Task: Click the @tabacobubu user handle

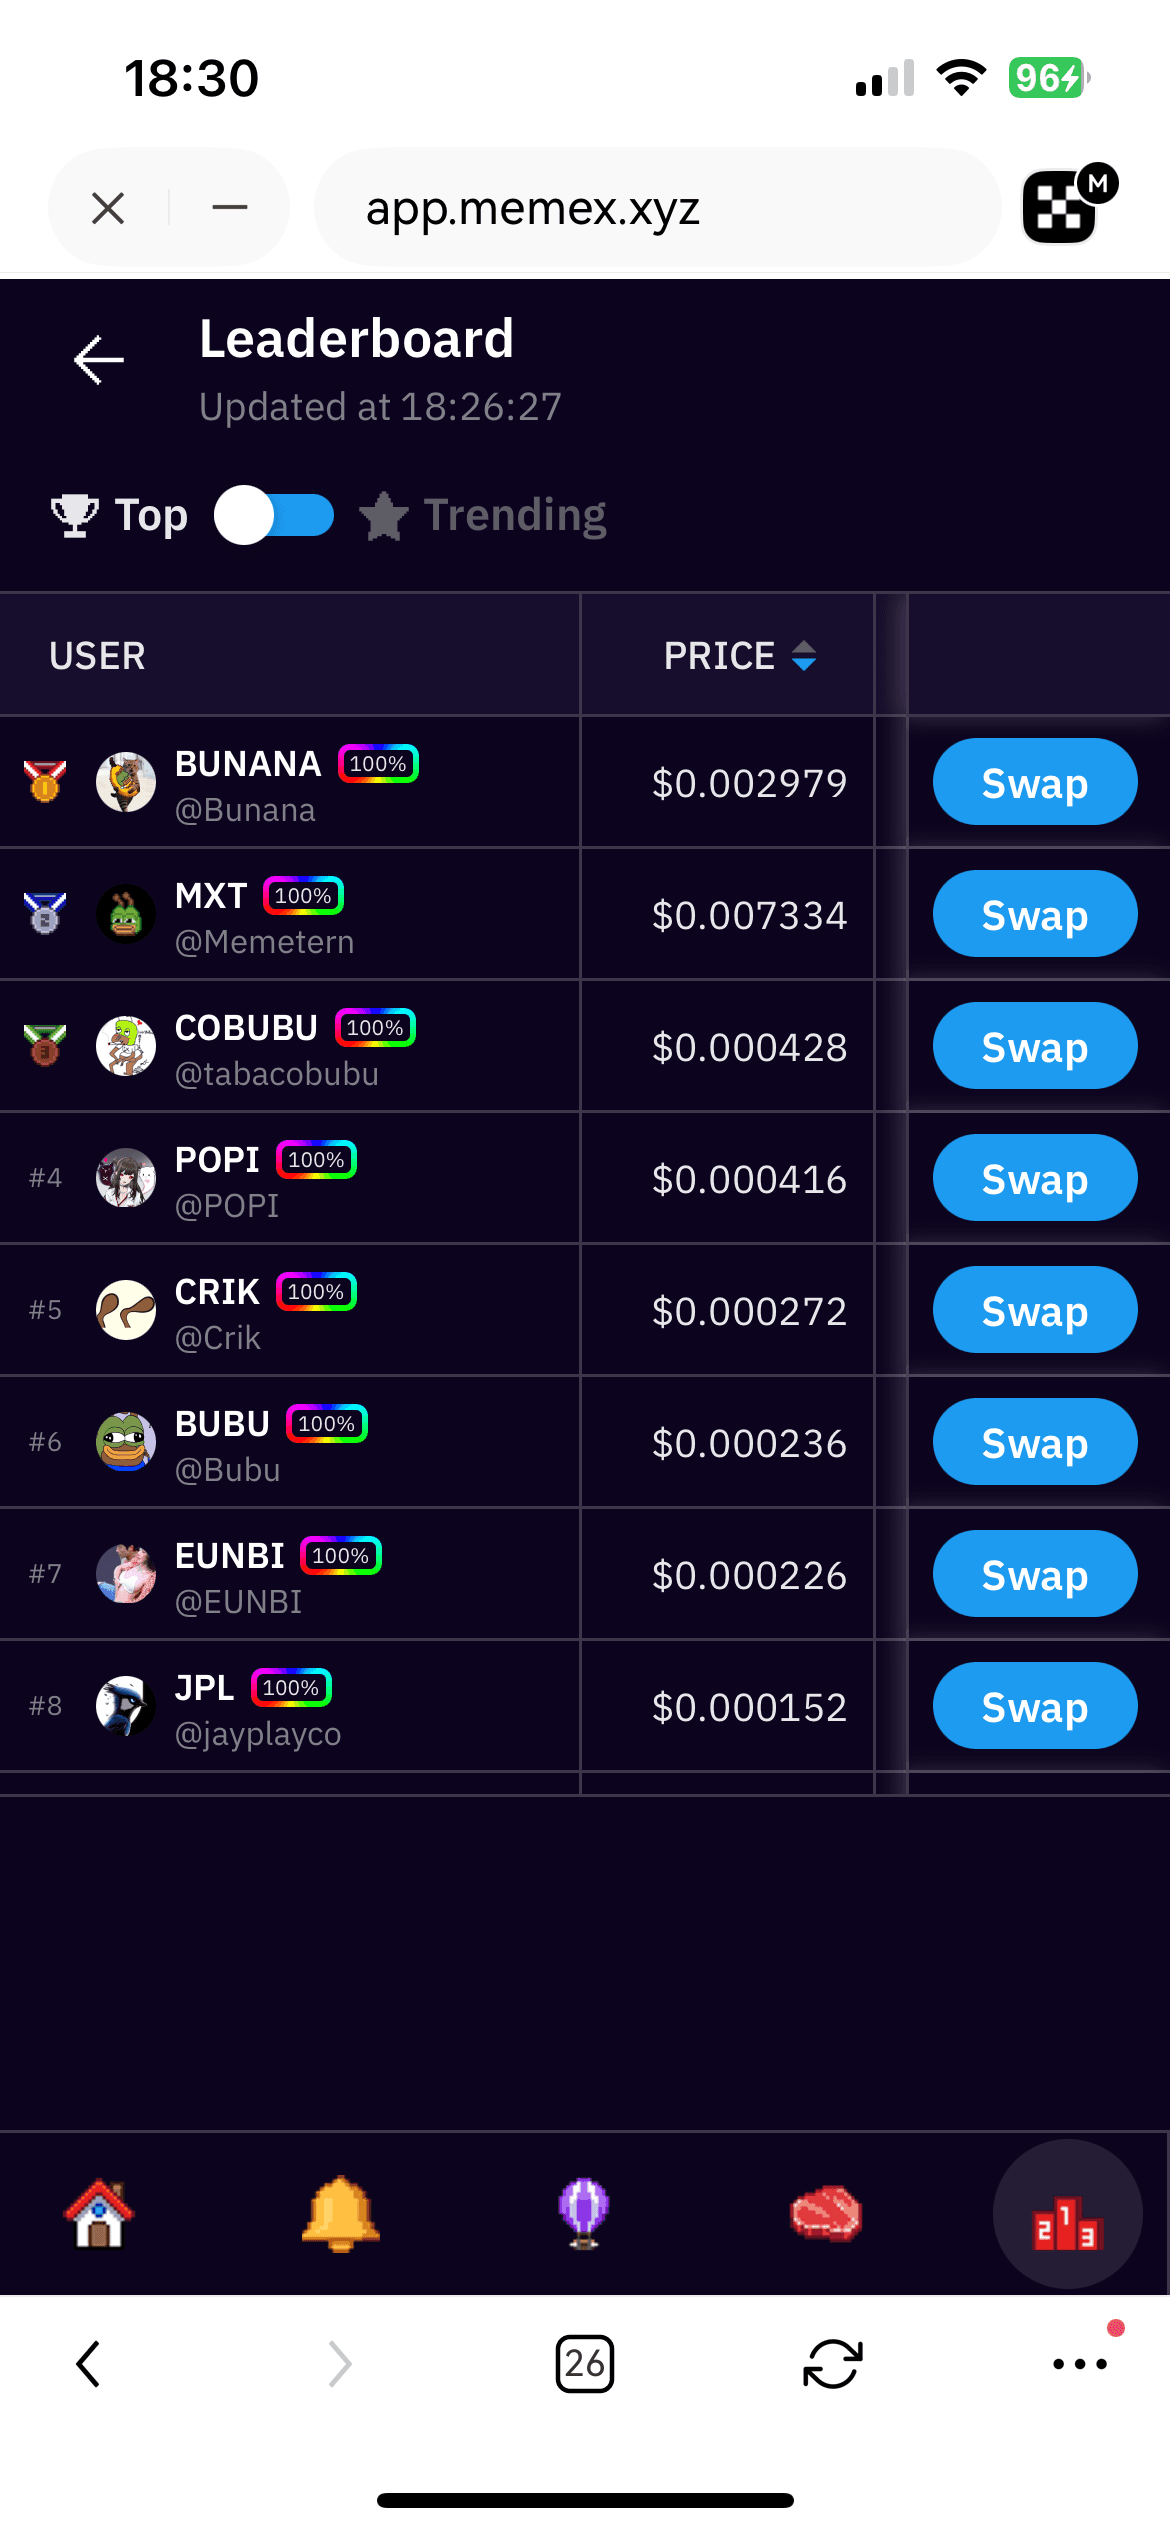Action: click(x=277, y=1074)
